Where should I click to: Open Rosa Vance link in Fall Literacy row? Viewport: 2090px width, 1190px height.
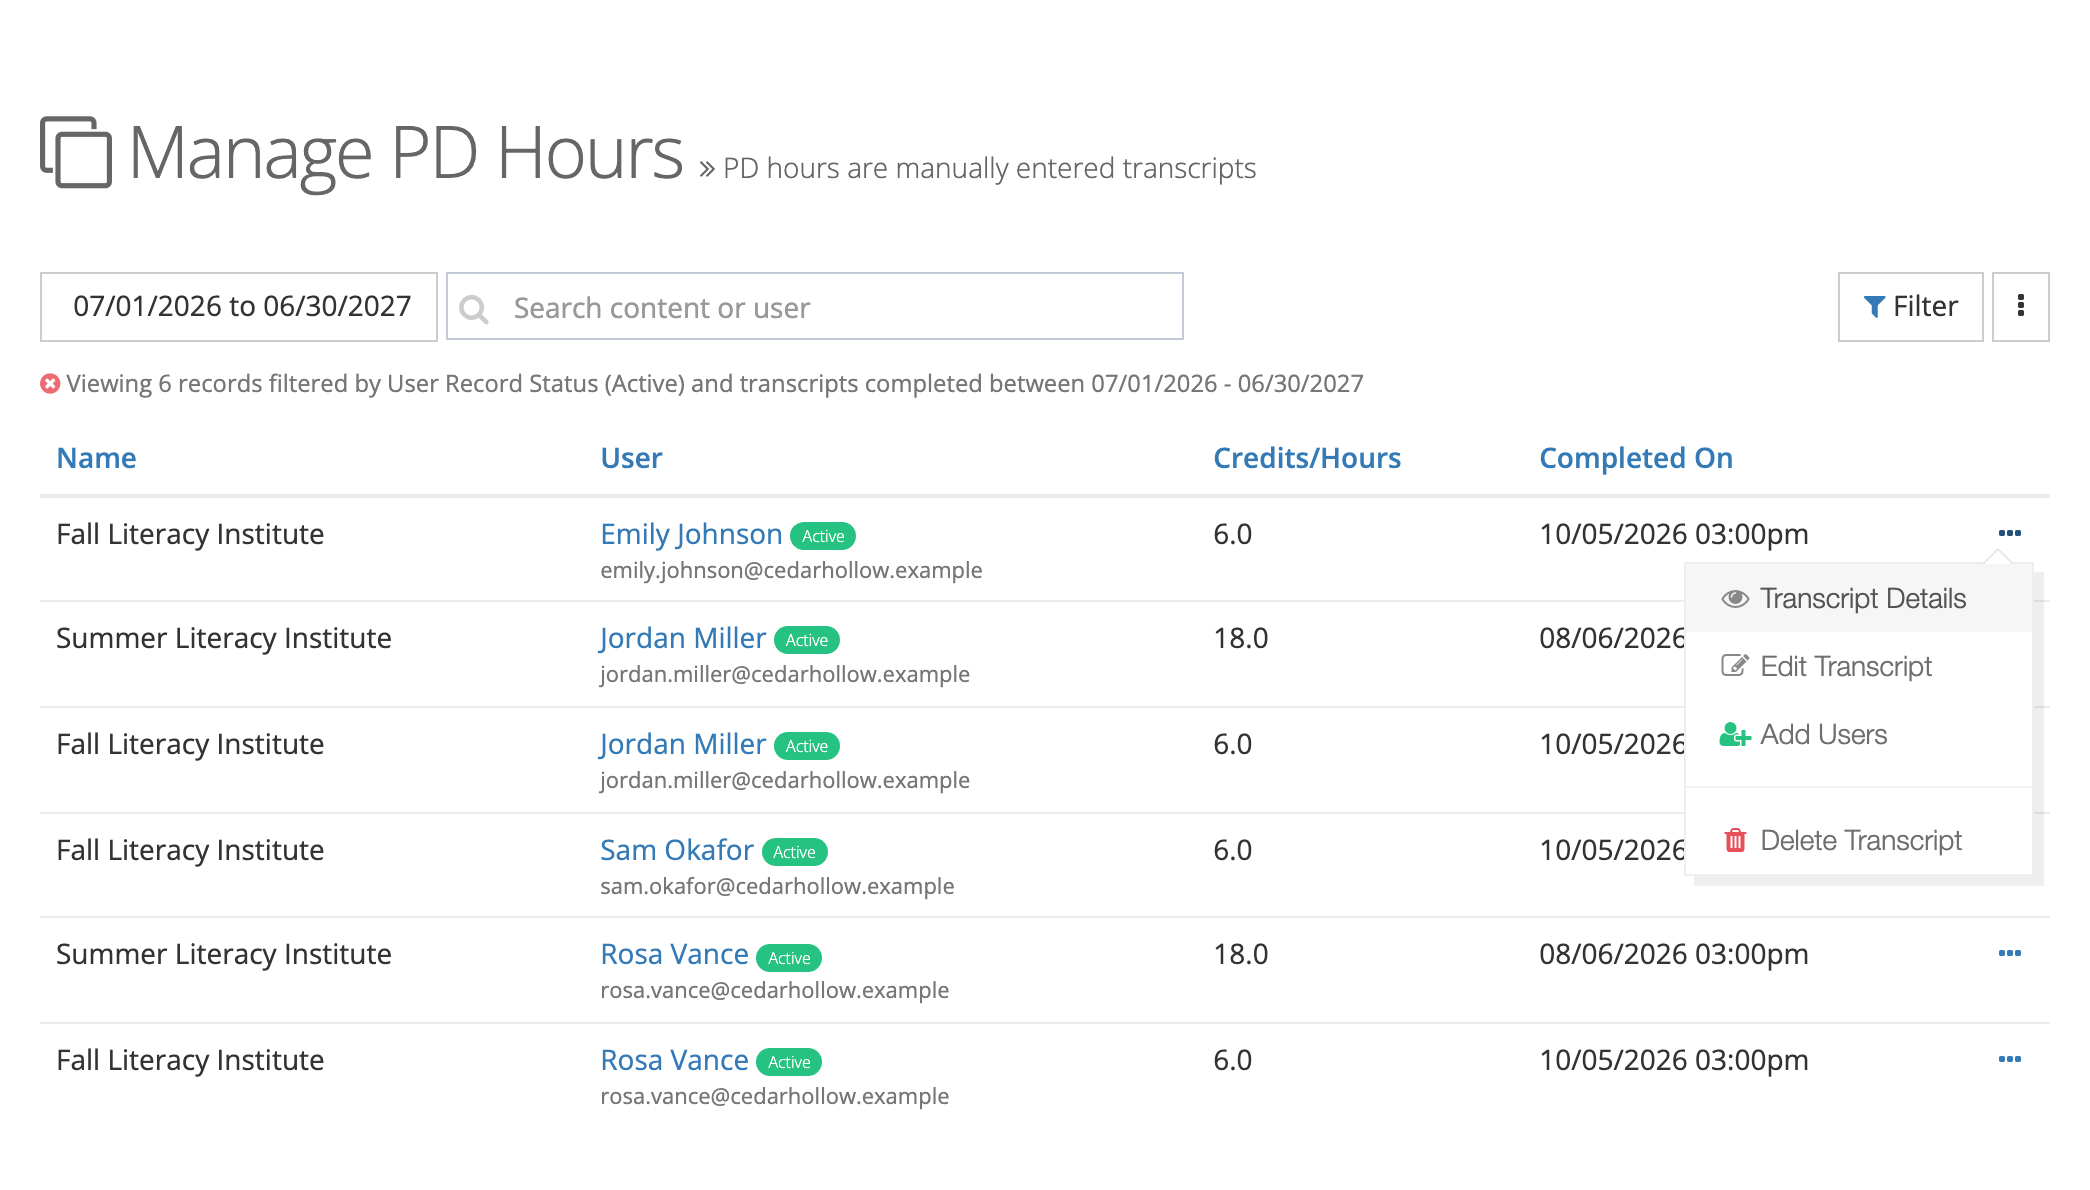674,1060
